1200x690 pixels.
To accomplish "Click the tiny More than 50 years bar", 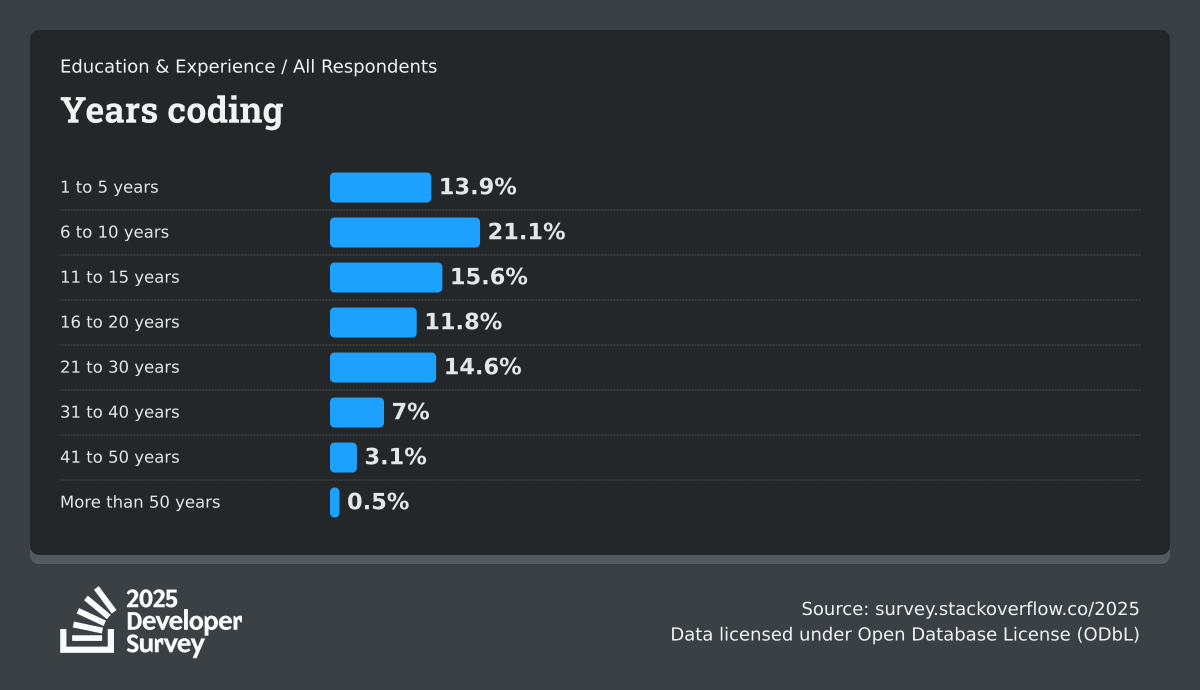I will [335, 502].
